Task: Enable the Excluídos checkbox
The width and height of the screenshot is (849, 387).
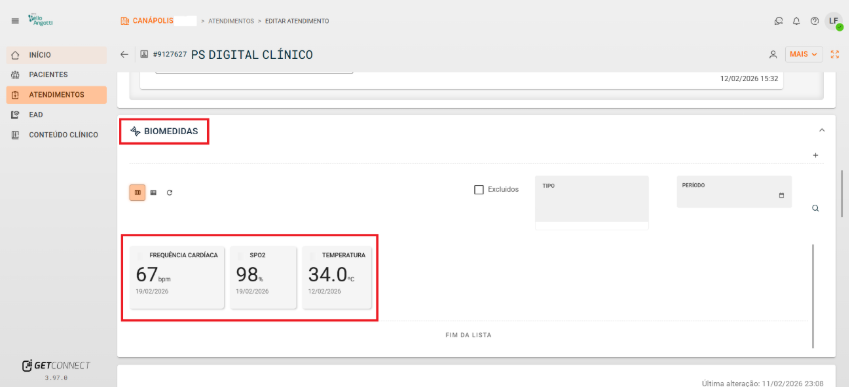Action: 479,189
